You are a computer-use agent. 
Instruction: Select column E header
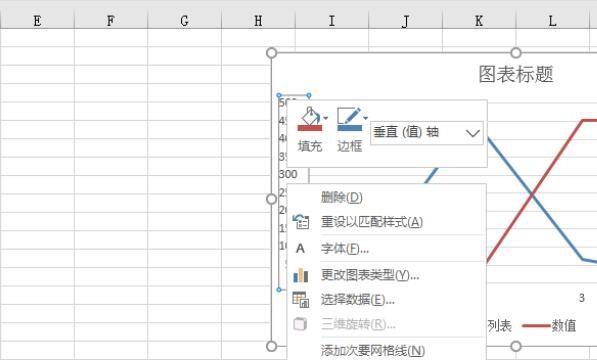[37, 21]
